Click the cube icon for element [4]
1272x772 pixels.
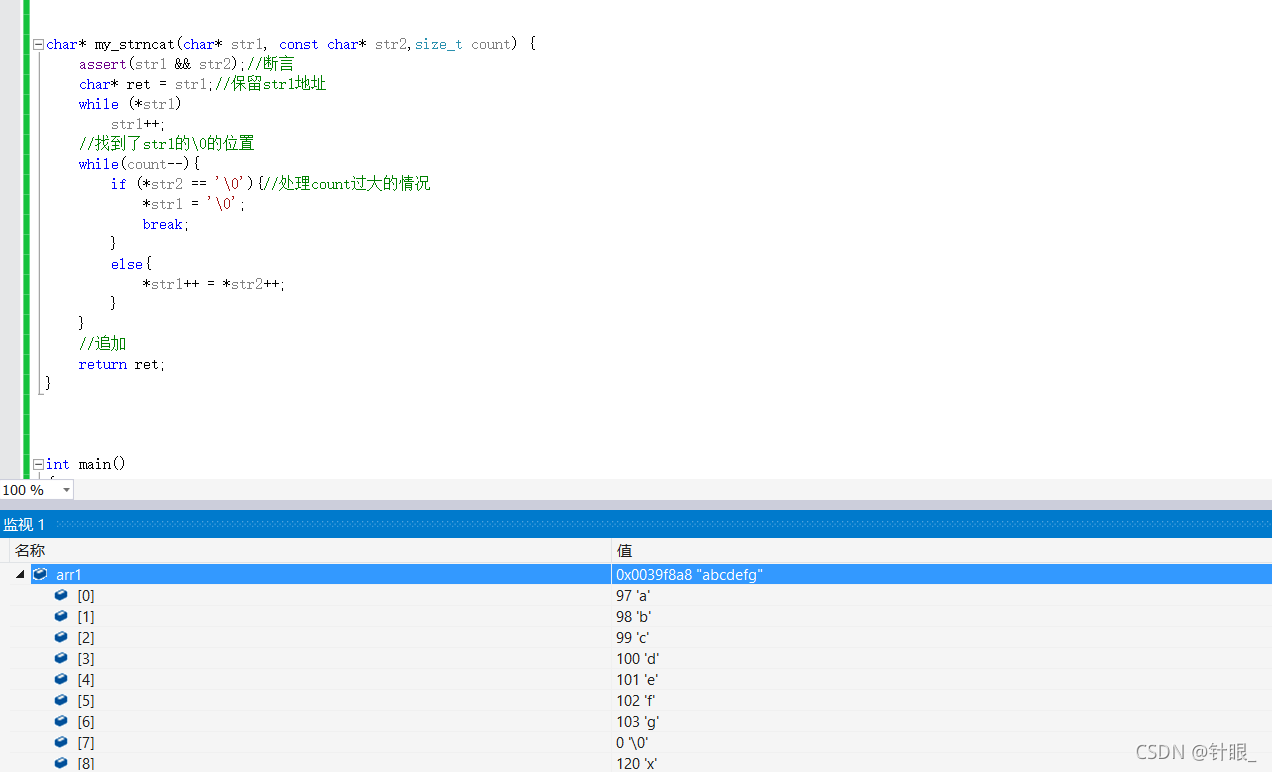61,679
